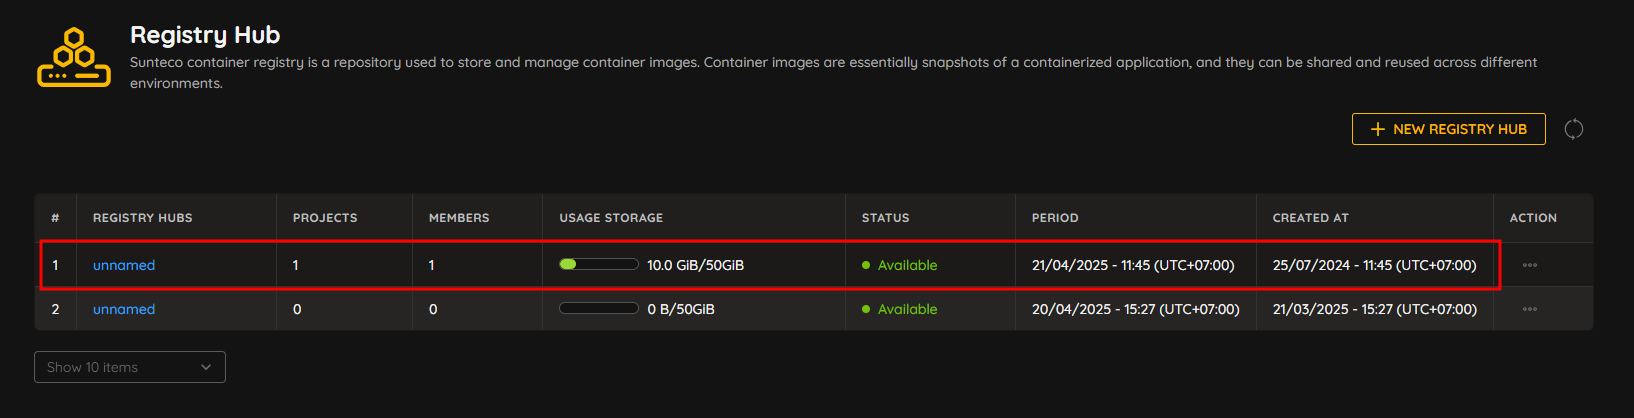This screenshot has height=418, width=1634.
Task: Click the Period column header
Action: click(1055, 217)
